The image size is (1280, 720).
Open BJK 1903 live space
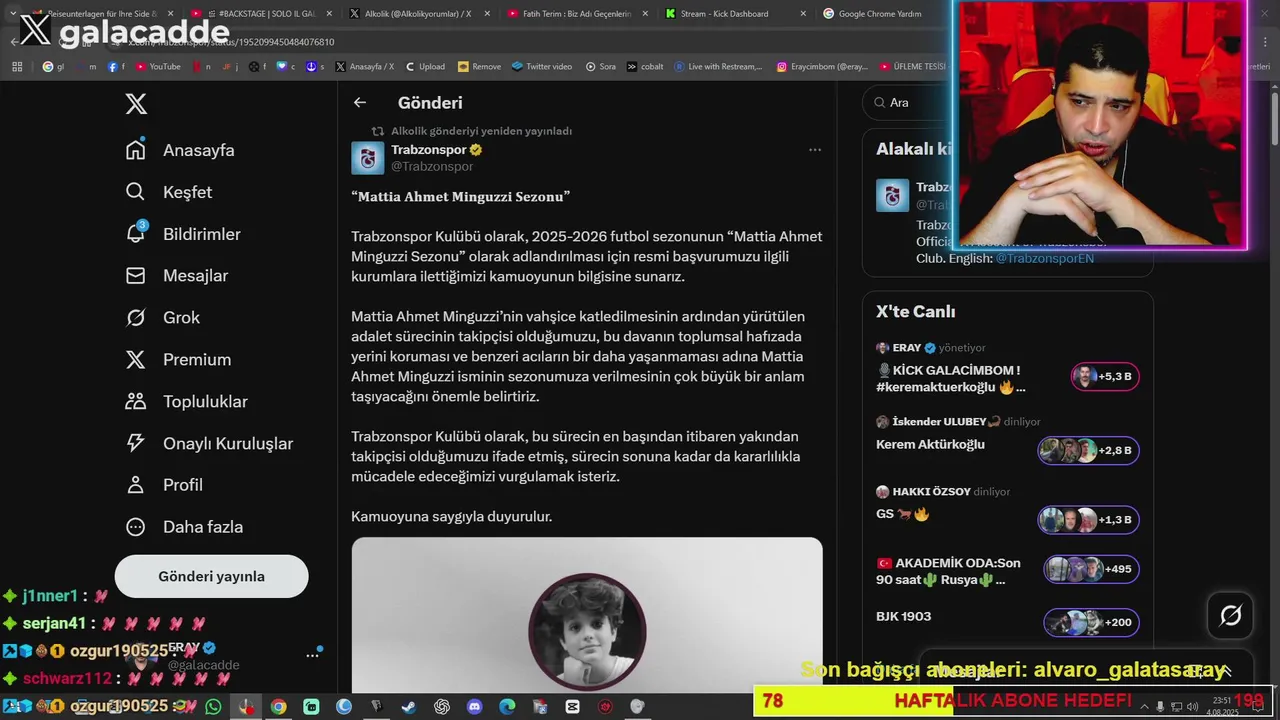[903, 616]
